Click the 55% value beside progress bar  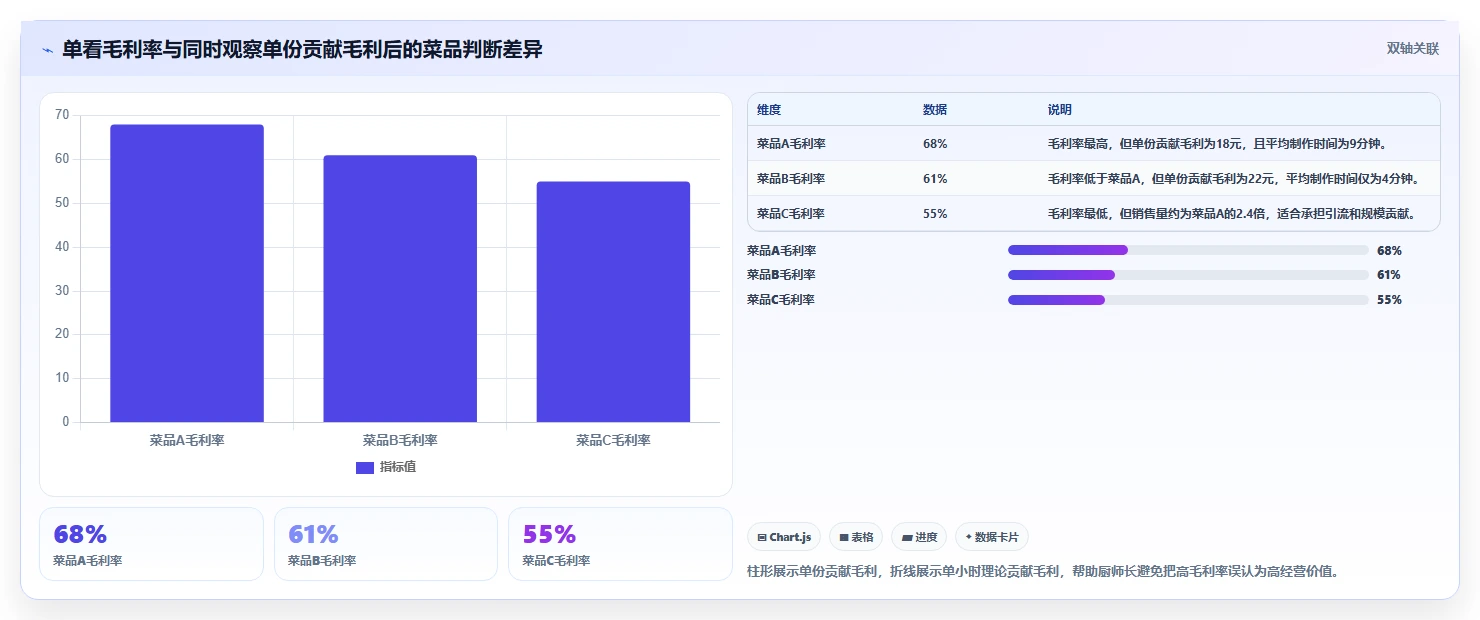tap(1389, 300)
